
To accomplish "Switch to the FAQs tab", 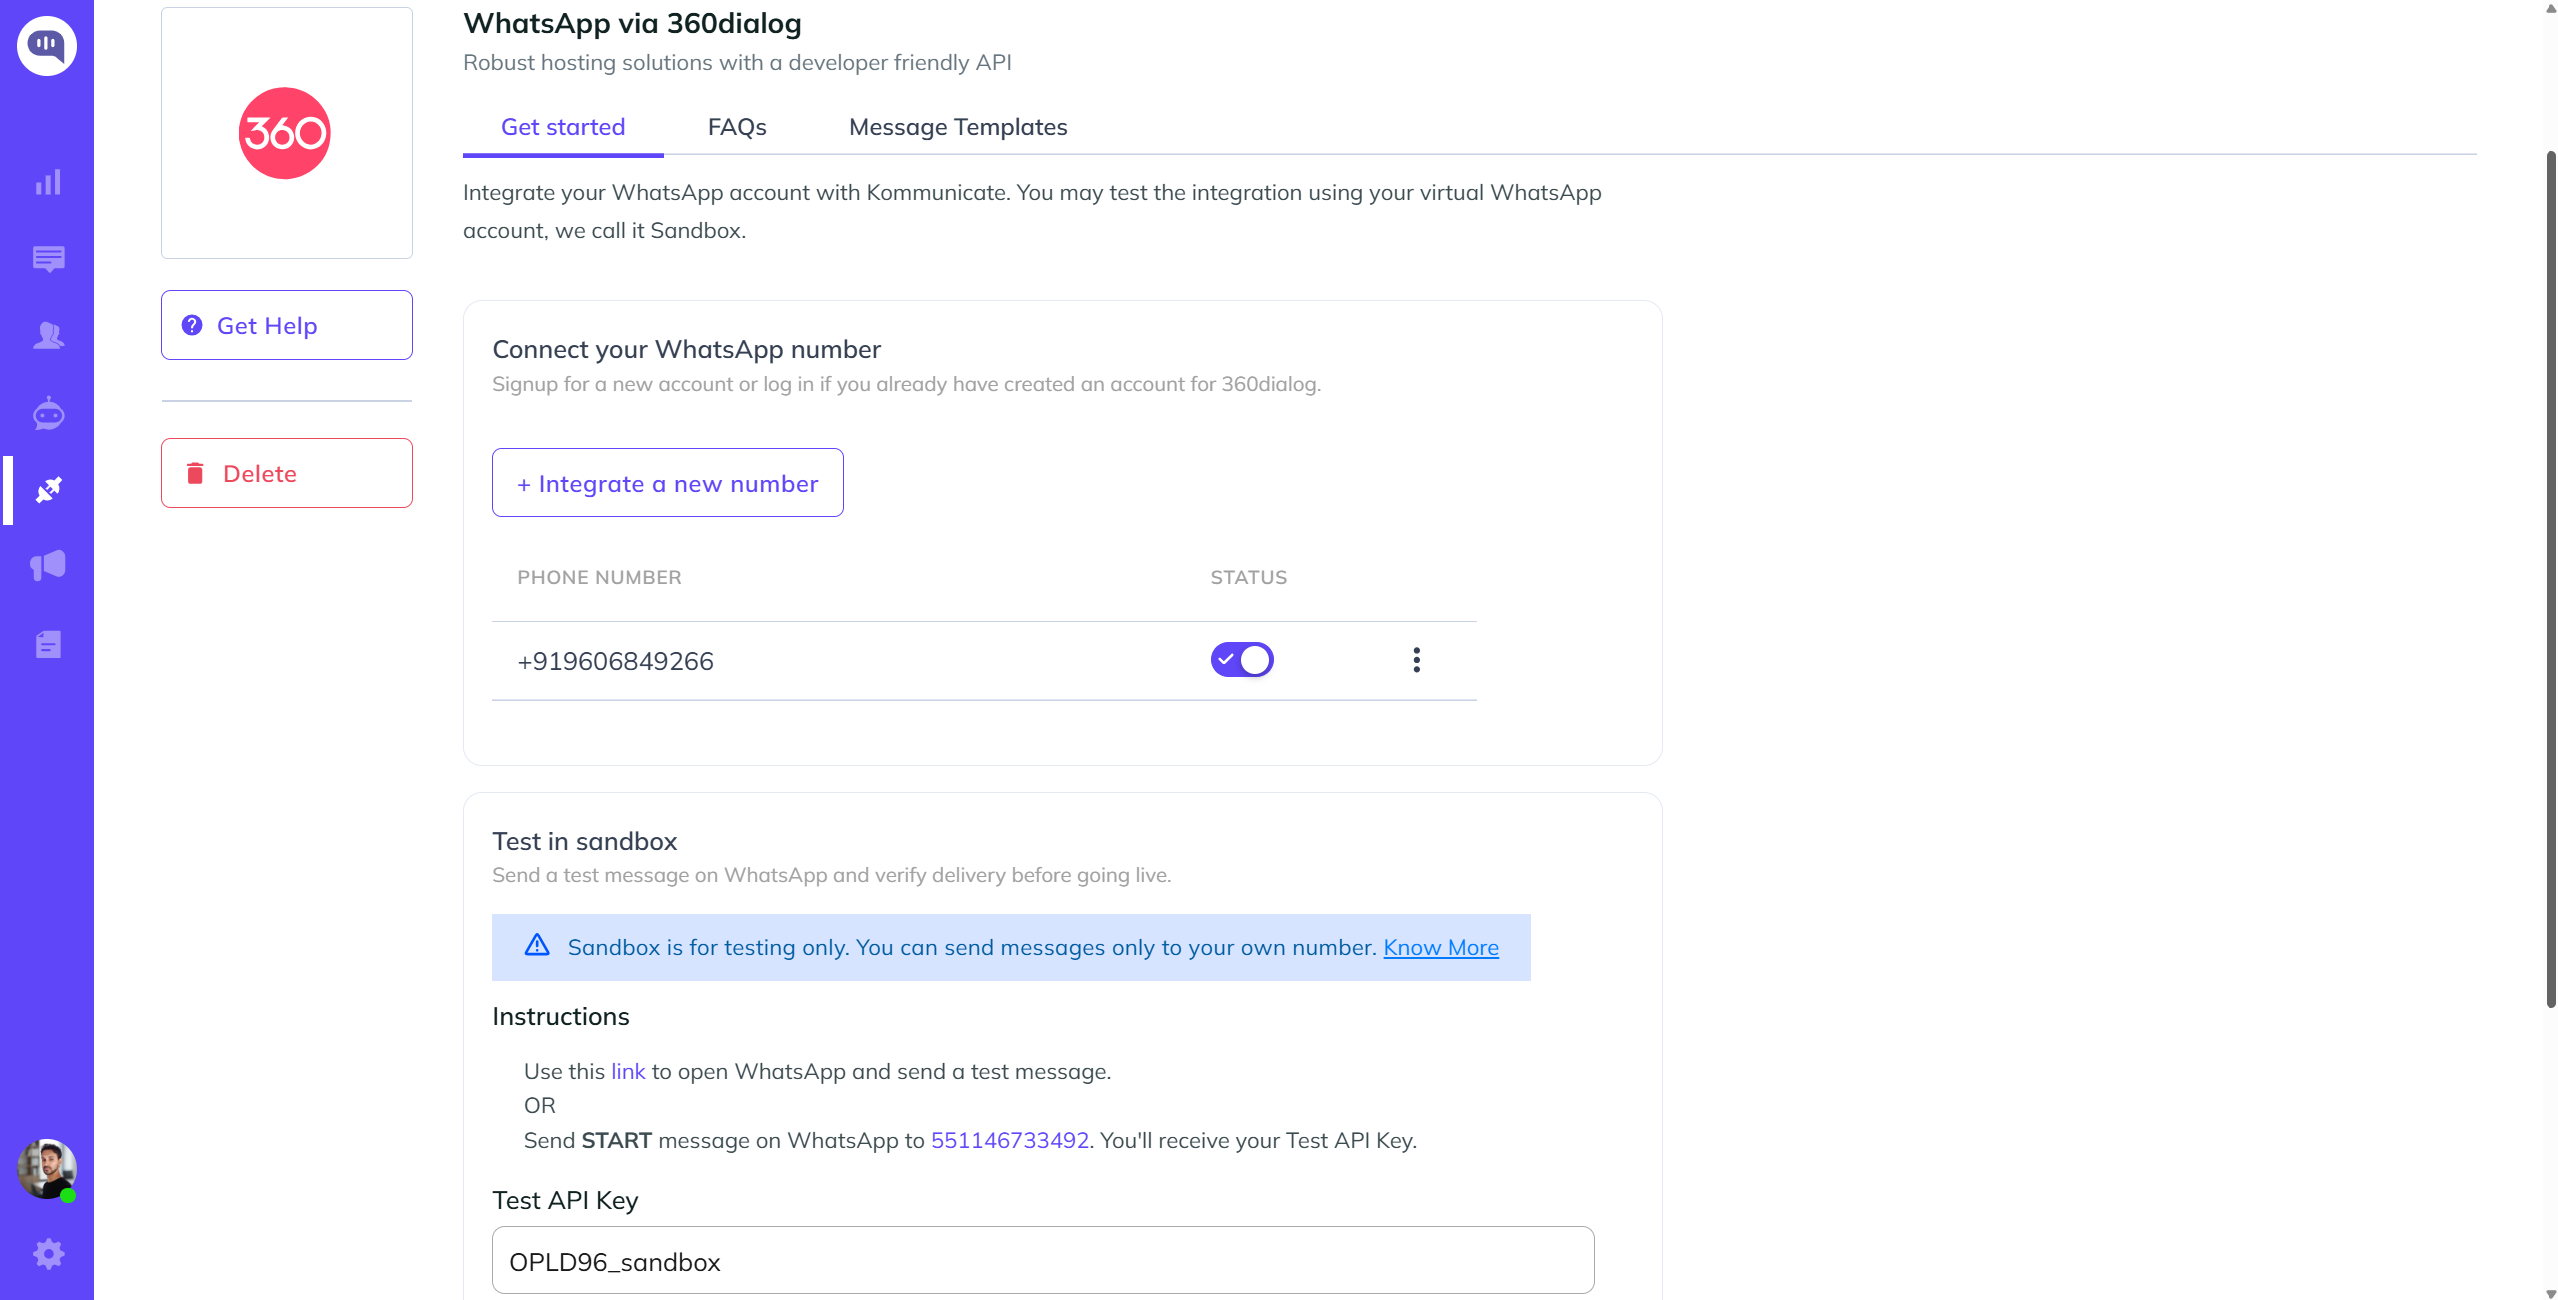I will tap(737, 127).
